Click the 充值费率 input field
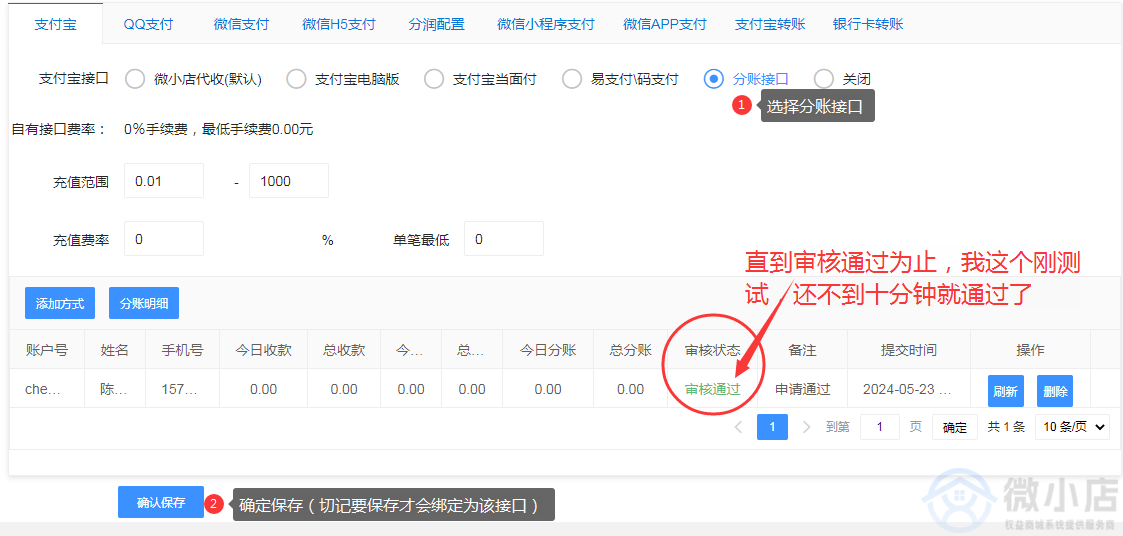This screenshot has height=536, width=1123. (x=164, y=239)
